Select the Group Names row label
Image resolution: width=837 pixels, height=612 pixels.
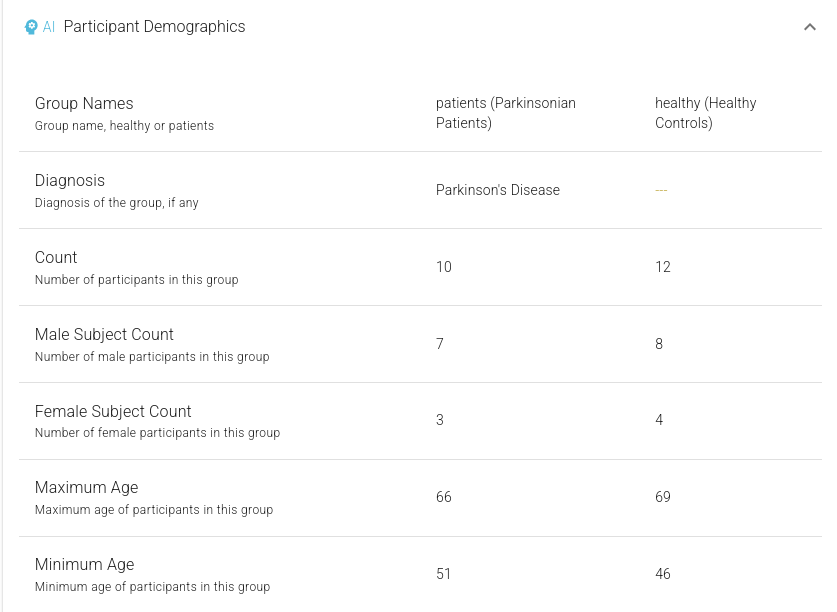click(x=84, y=104)
